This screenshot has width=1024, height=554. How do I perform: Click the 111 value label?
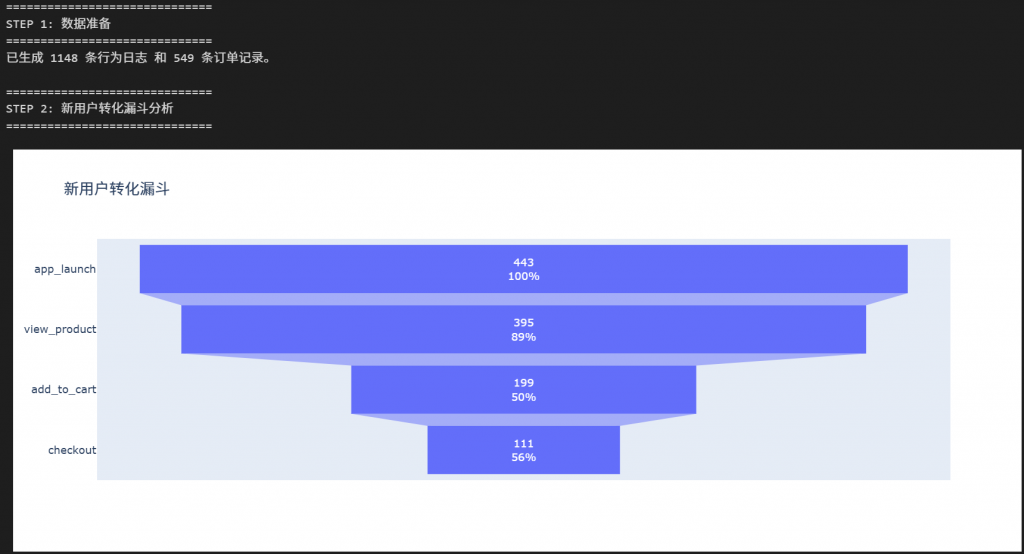[523, 443]
